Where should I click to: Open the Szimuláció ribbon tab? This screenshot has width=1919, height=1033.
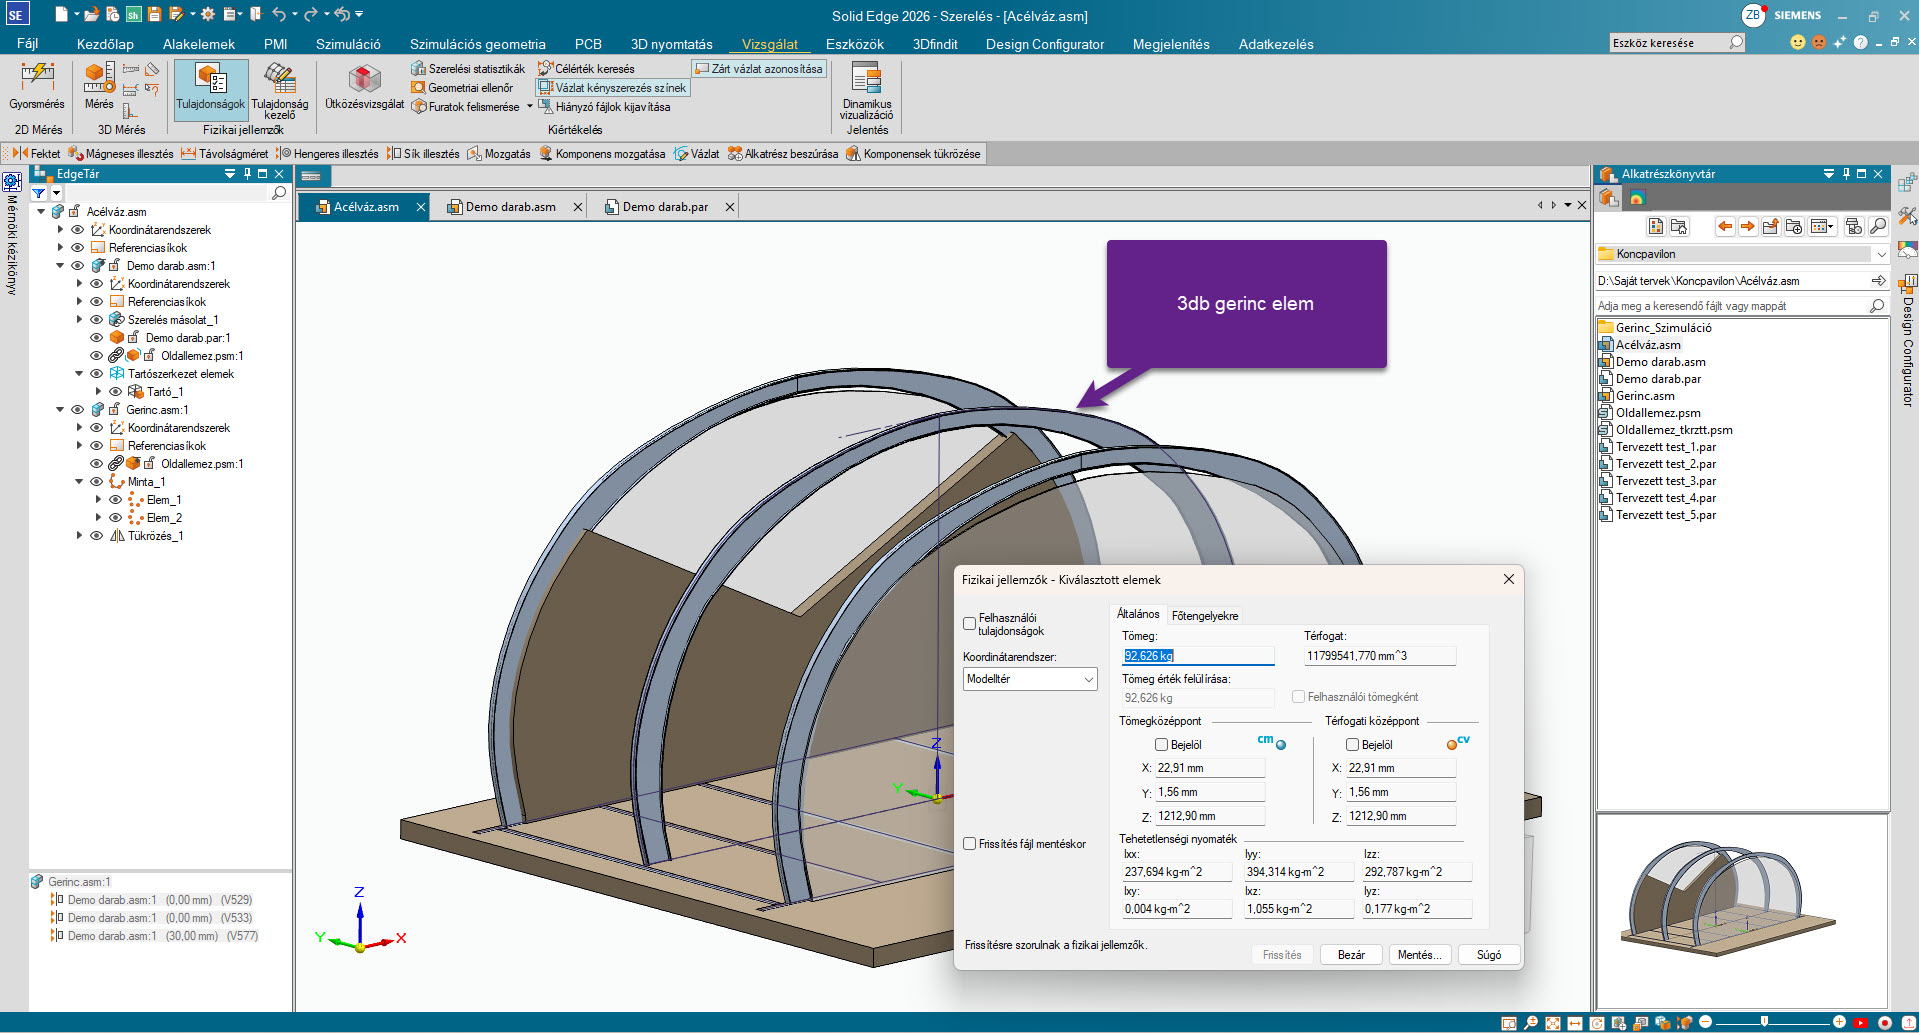(x=348, y=44)
